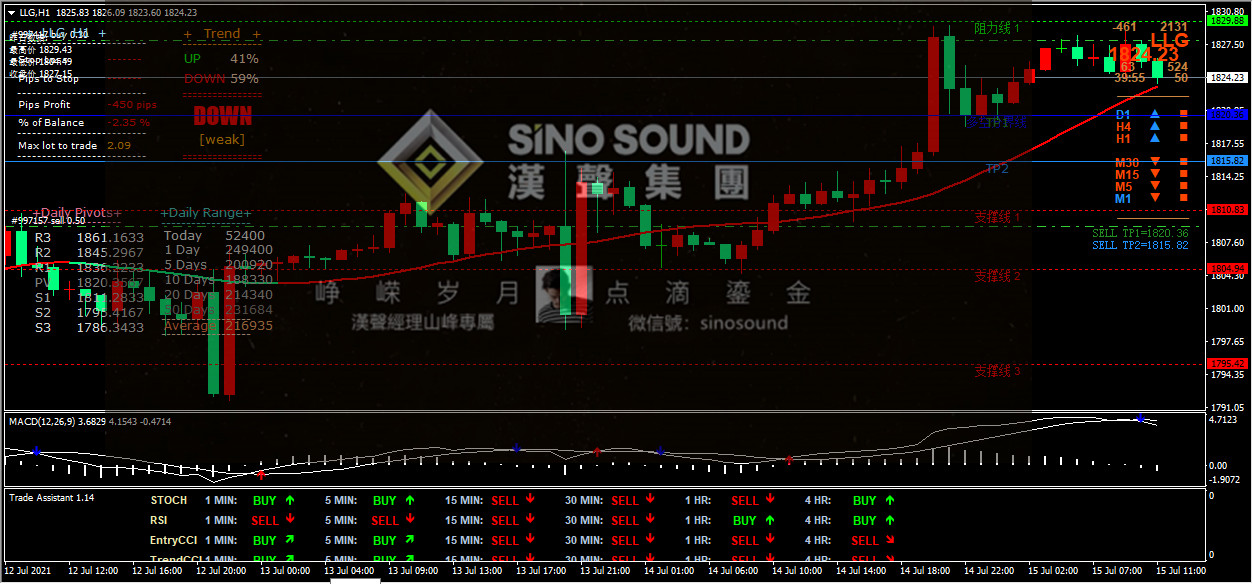The height and width of the screenshot is (584, 1253).
Task: Click the STOCH 4 HR green up arrow
Action: 890,500
